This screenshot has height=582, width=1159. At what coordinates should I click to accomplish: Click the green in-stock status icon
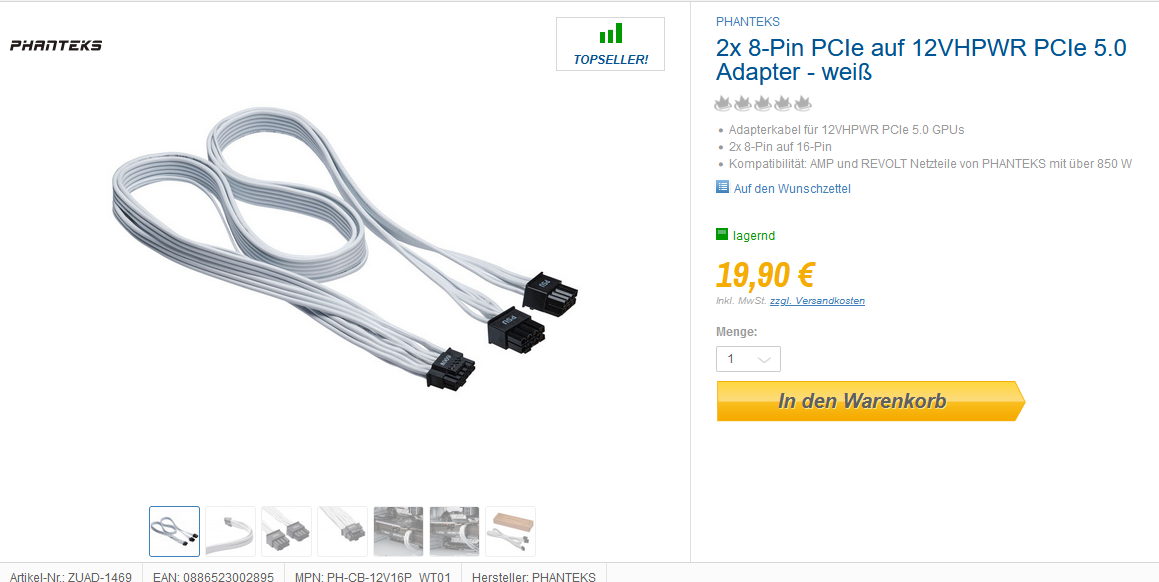(722, 234)
